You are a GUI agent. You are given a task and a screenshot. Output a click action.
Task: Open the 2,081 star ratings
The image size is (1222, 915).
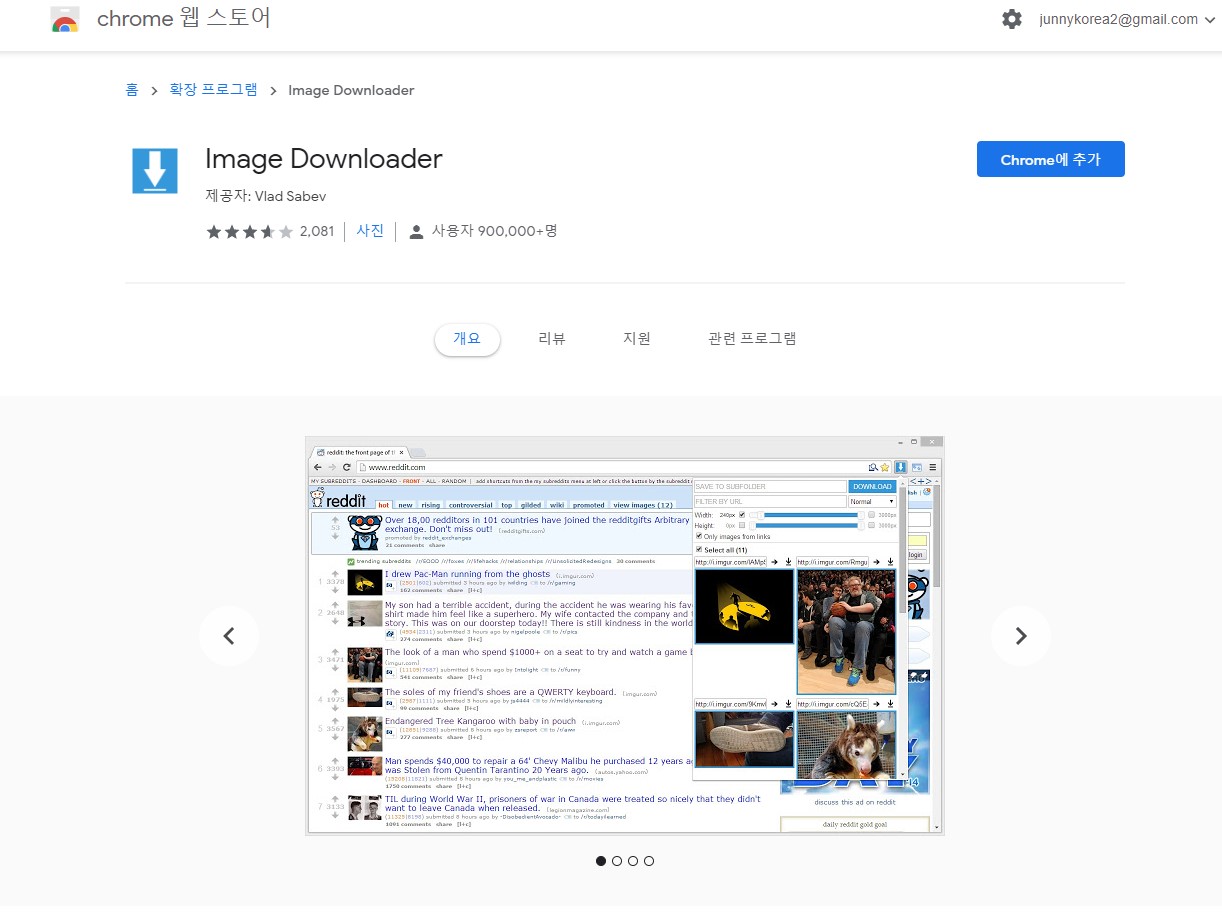[270, 231]
